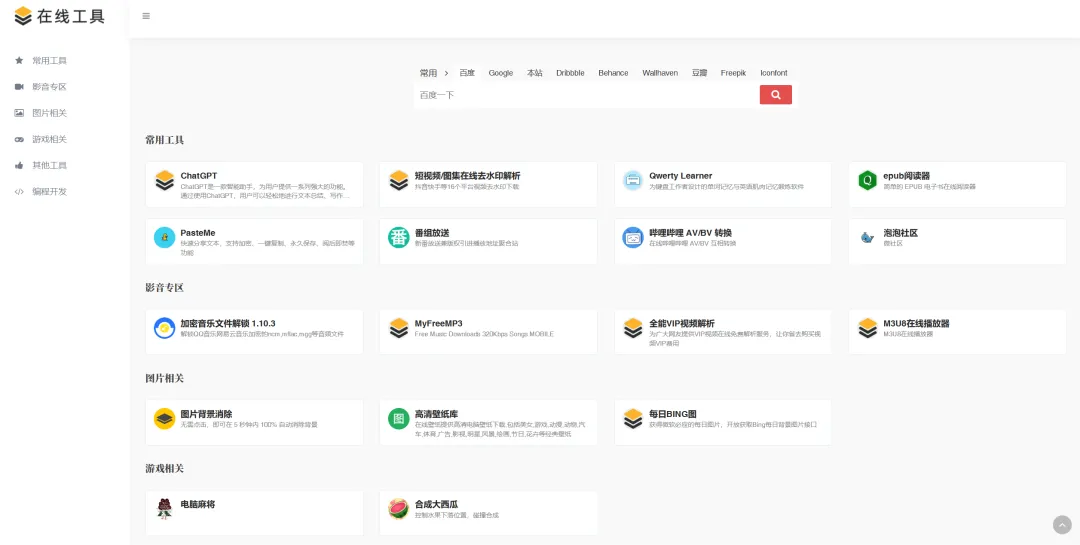Click the 每日BING图 stack icon
This screenshot has height=545, width=1080.
633,418
